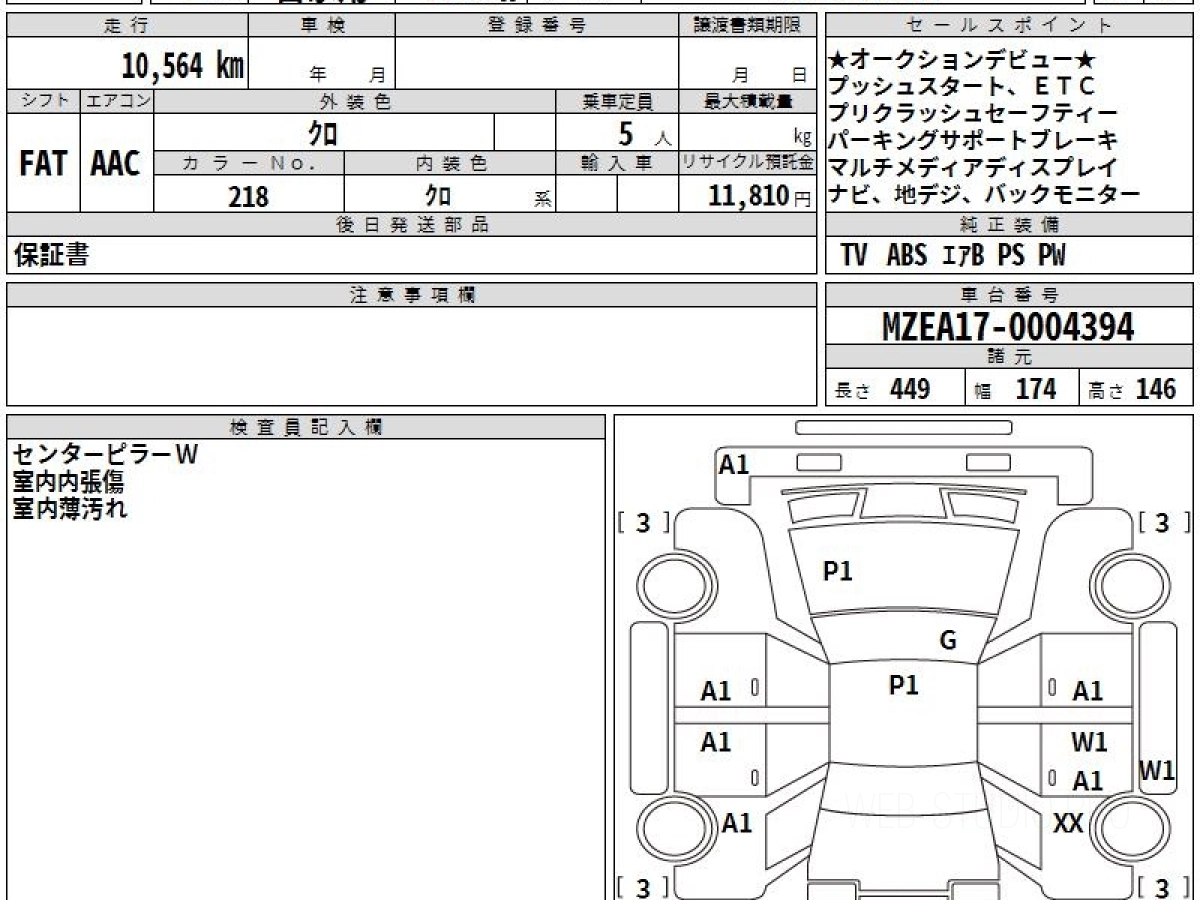This screenshot has height=900, width=1200.
Task: Select the 登録番号 header
Action: tap(537, 26)
